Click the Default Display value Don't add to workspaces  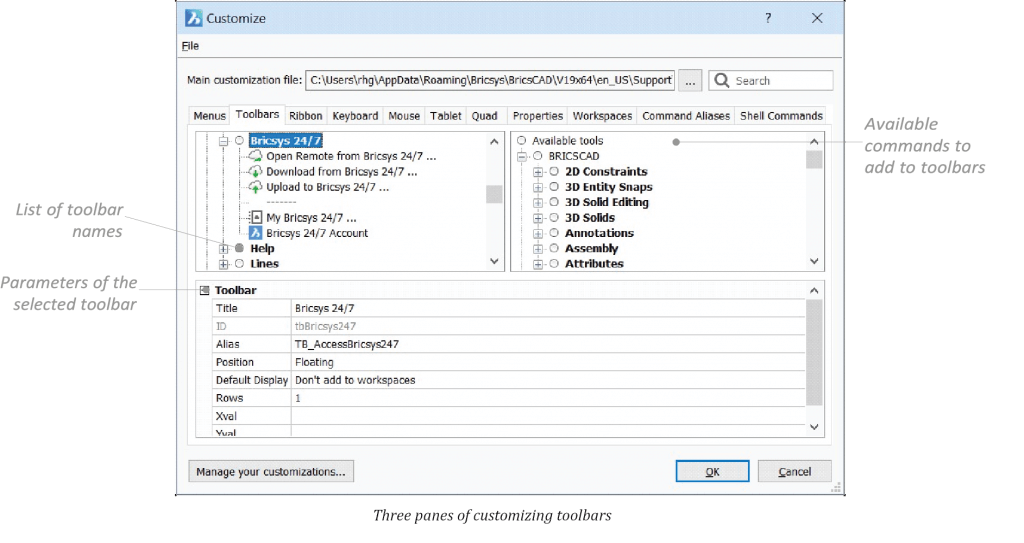pyautogui.click(x=355, y=380)
